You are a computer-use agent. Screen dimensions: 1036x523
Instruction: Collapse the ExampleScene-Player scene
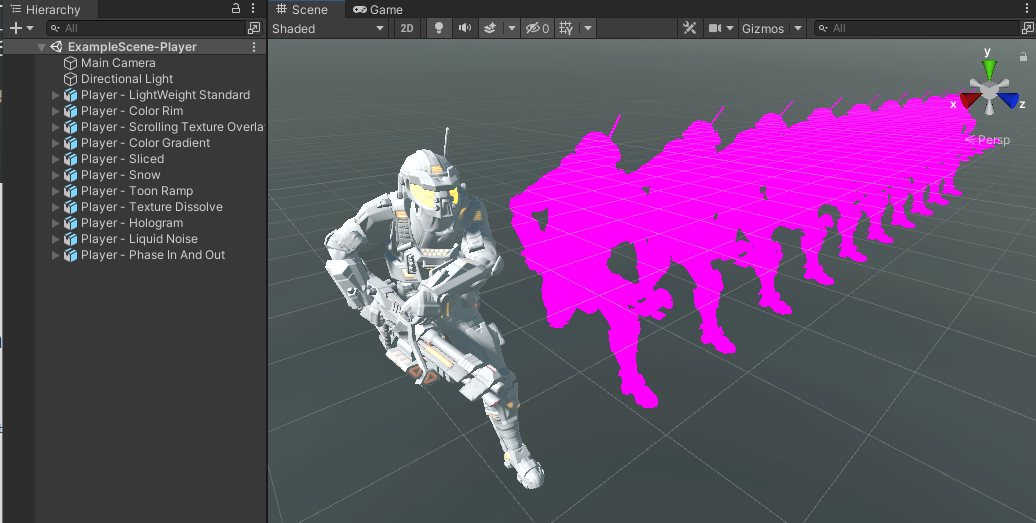point(42,47)
